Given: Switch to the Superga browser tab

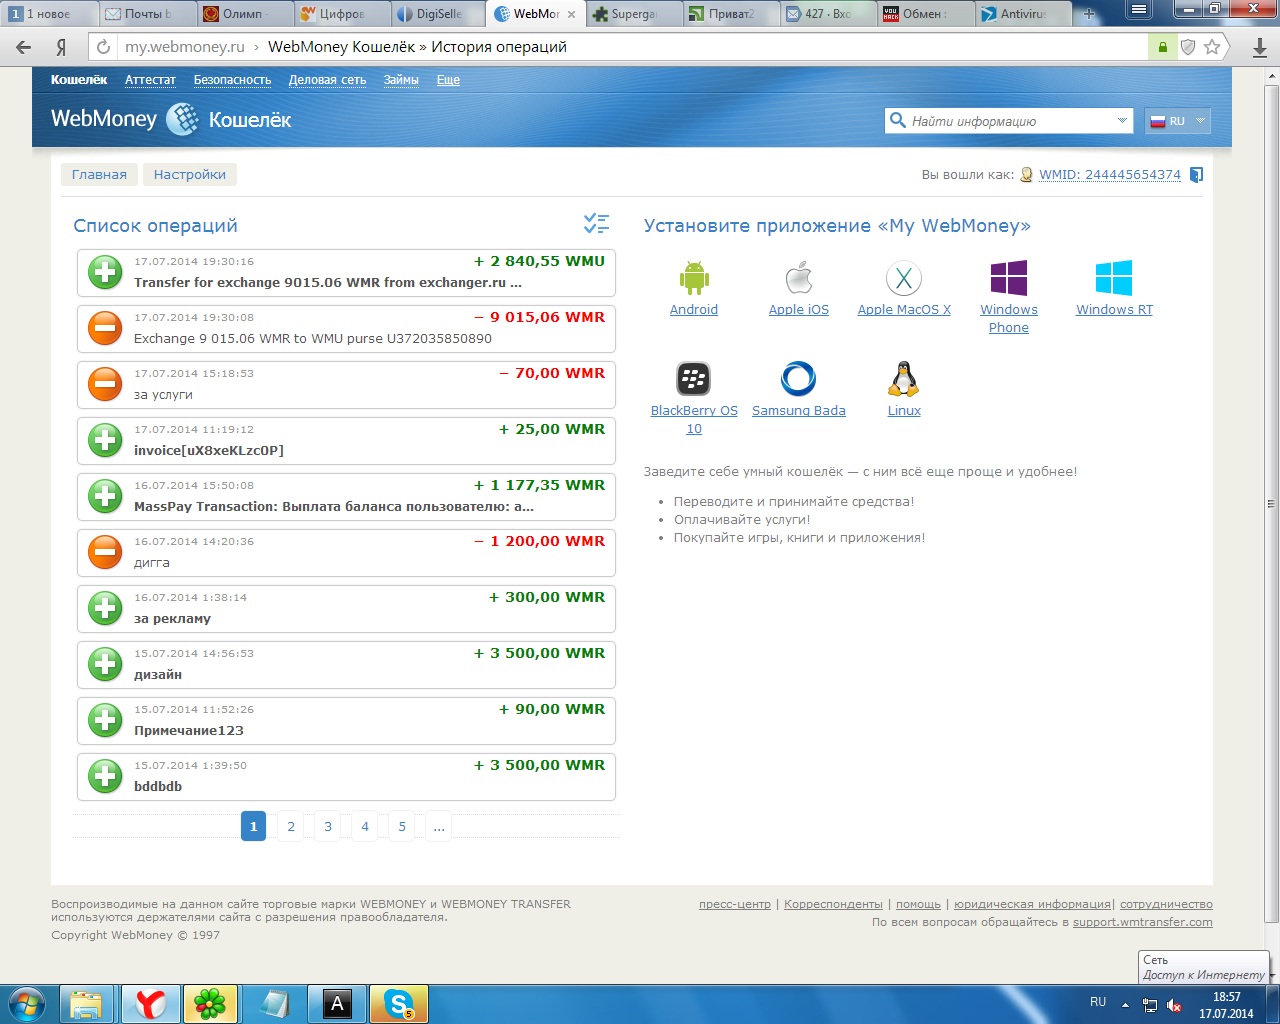Looking at the screenshot, I should 634,14.
